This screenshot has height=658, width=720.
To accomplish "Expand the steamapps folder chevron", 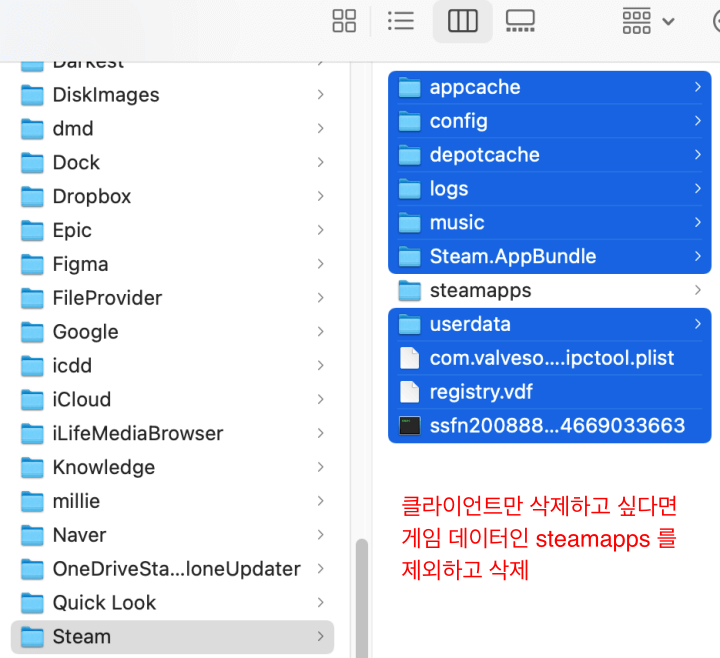I will [x=698, y=290].
